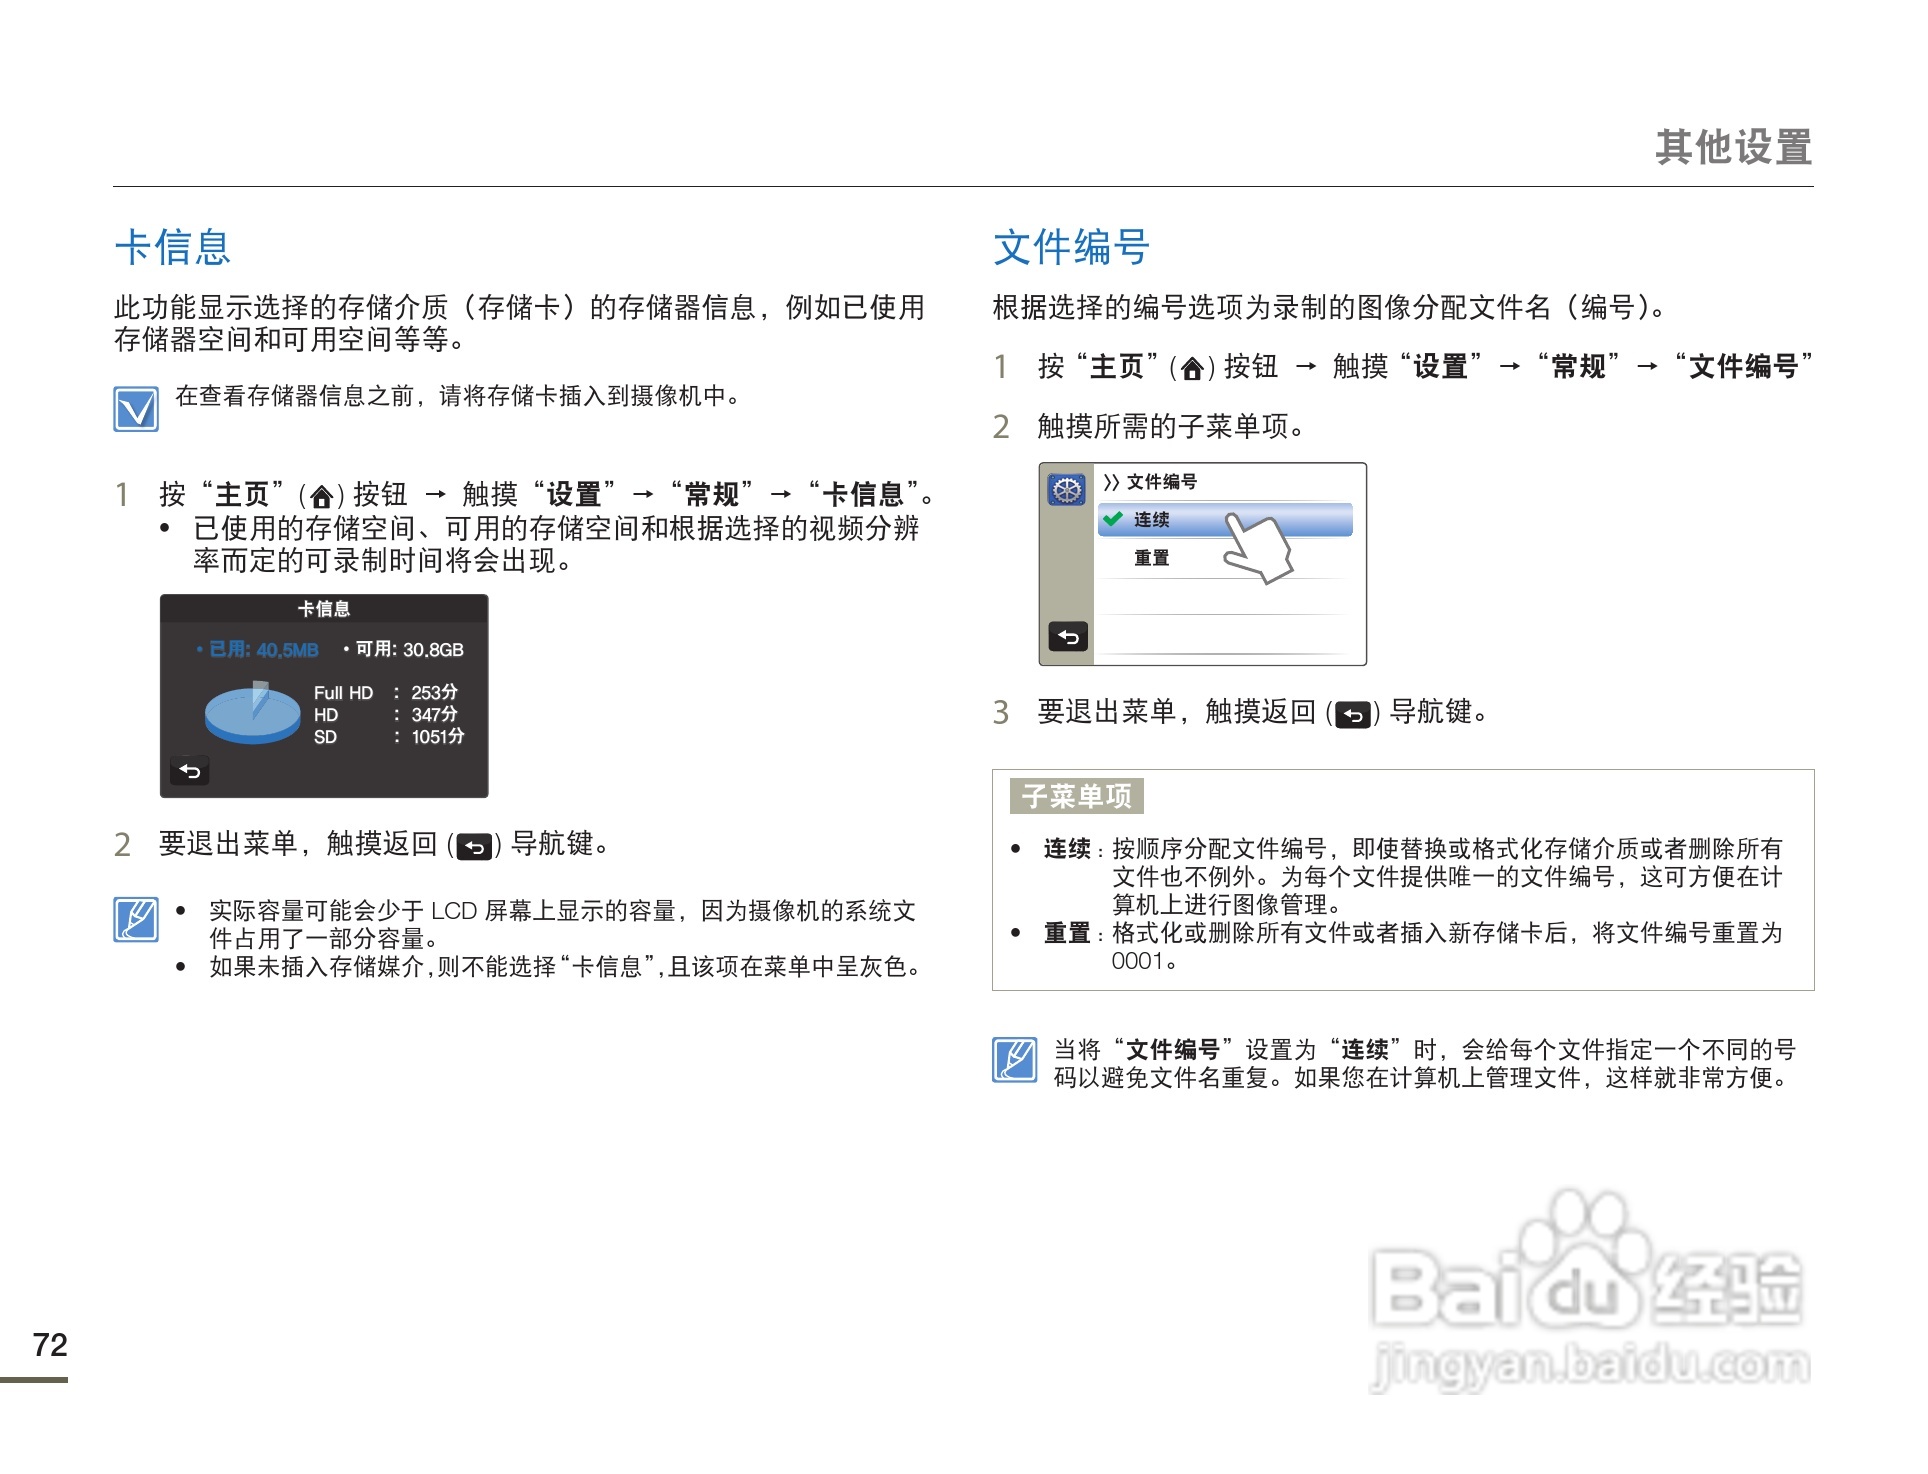The width and height of the screenshot is (1928, 1474).
Task: Select the 重置 option in the file number menu
Action: (x=1152, y=558)
